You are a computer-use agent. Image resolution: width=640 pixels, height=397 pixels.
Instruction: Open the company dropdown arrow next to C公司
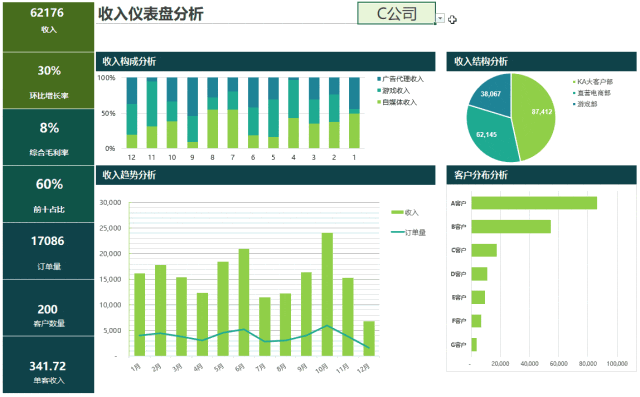[440, 19]
